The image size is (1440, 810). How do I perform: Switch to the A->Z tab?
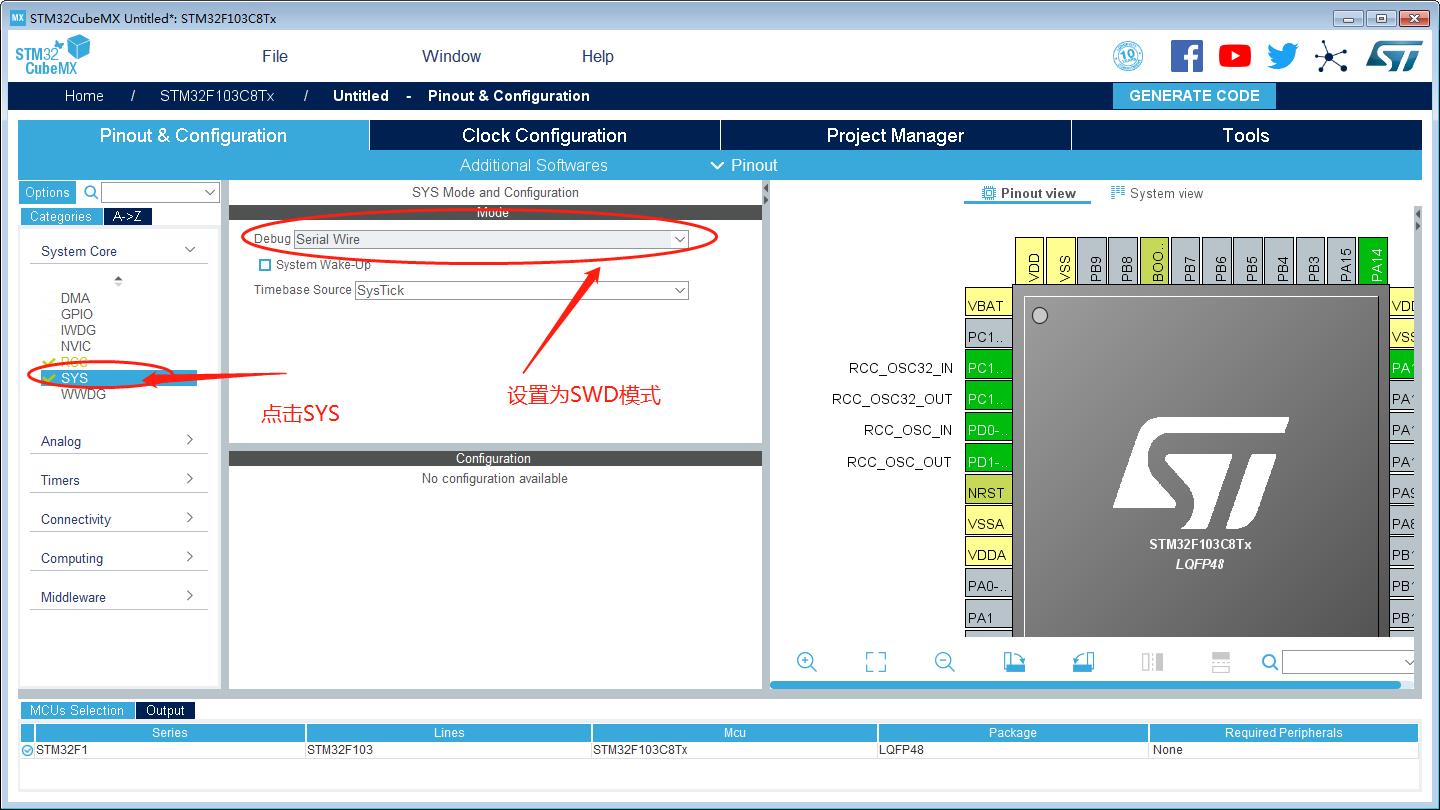(x=128, y=216)
